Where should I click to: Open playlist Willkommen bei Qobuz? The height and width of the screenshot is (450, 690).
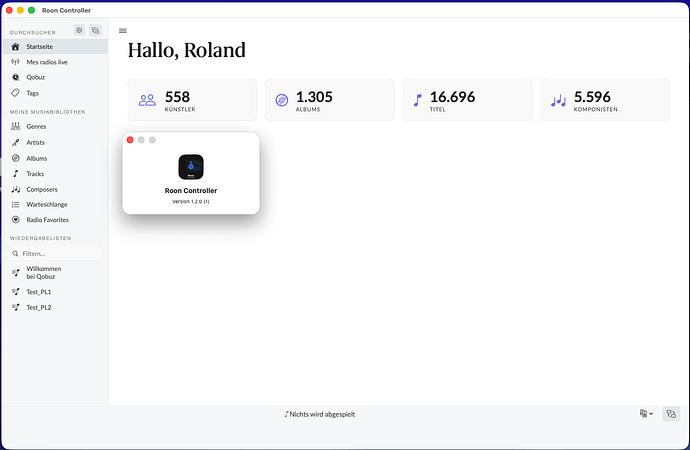(x=55, y=272)
